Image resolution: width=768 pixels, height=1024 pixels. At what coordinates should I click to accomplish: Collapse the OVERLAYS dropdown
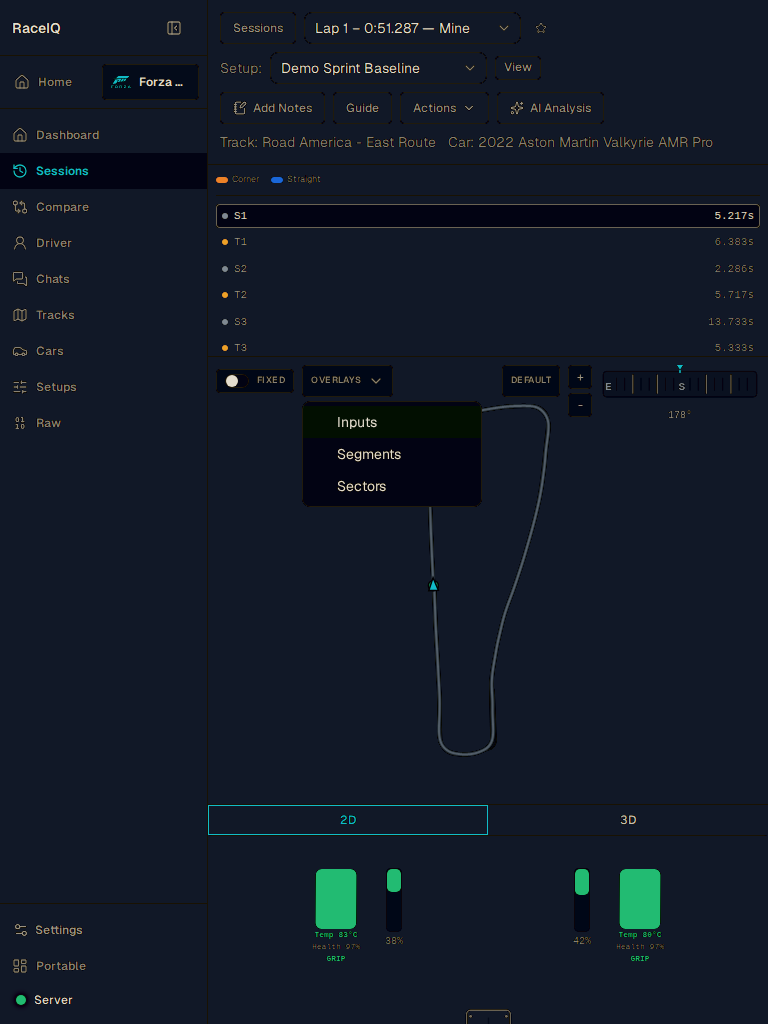[347, 381]
